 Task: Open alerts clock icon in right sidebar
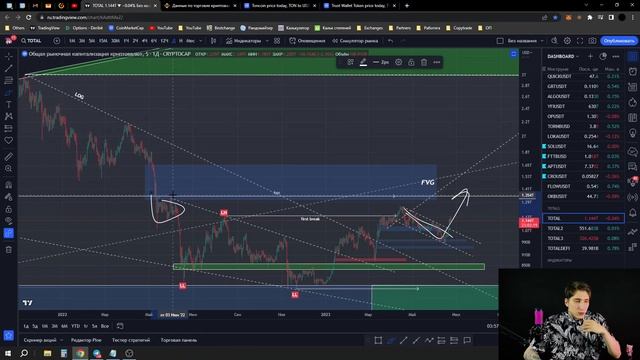[x=633, y=71]
